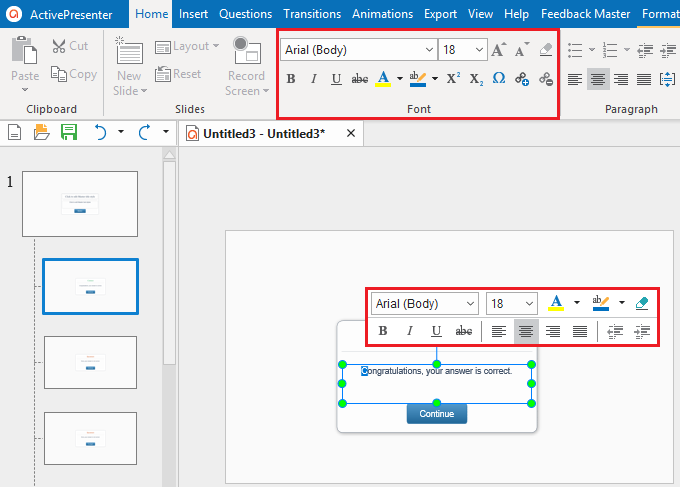Select slide thumbnail numbered 1
The image size is (680, 487).
coord(80,204)
